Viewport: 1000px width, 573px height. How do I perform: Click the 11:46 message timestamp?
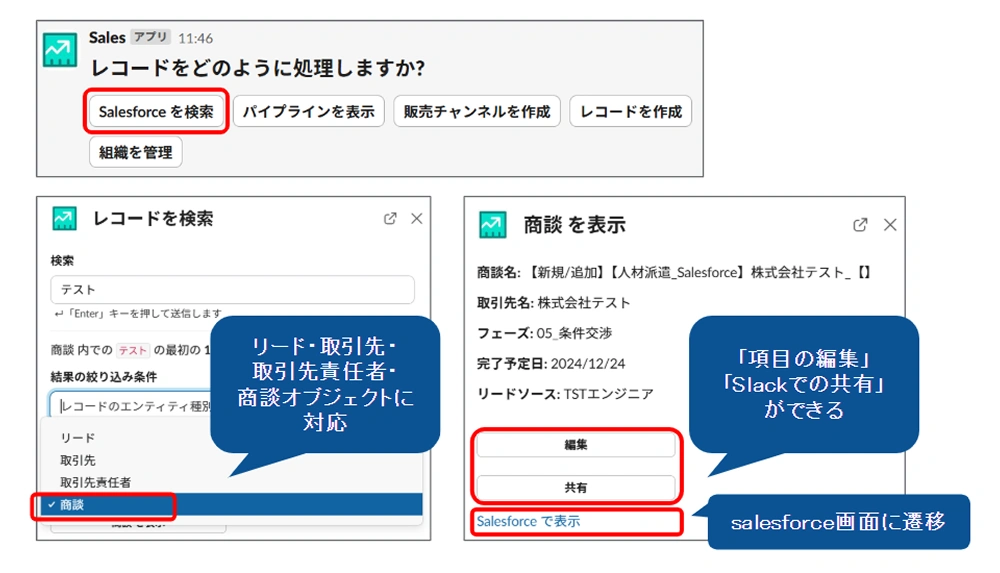[x=195, y=38]
